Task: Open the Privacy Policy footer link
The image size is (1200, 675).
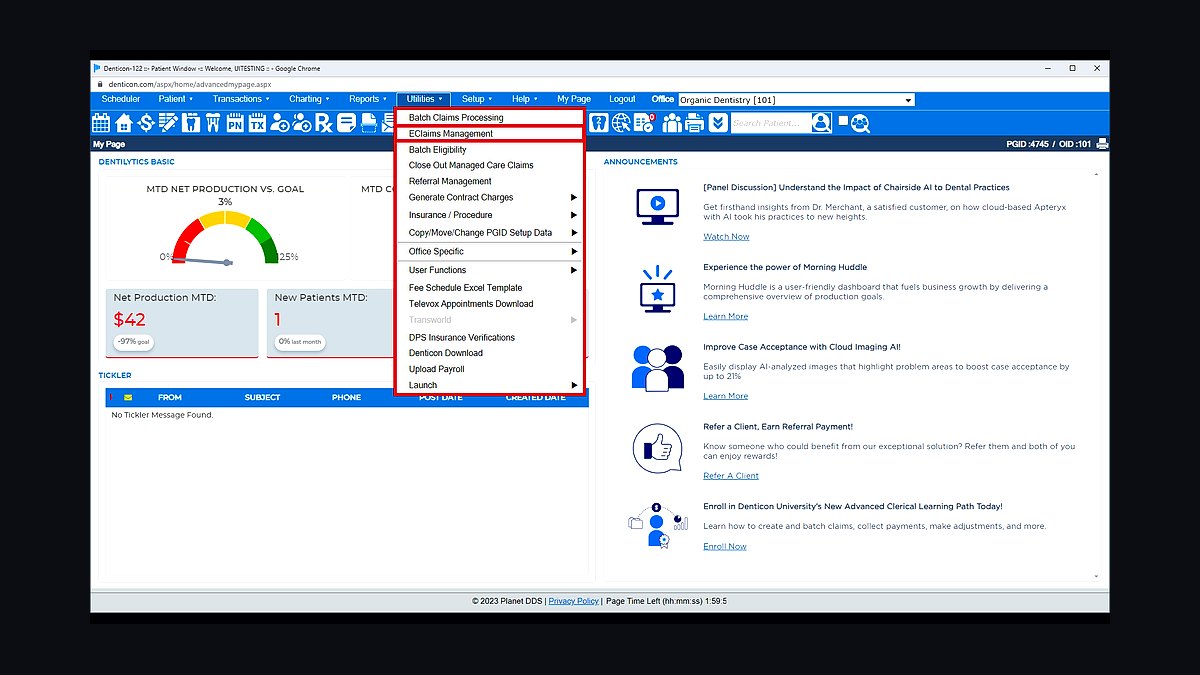Action: 574,601
